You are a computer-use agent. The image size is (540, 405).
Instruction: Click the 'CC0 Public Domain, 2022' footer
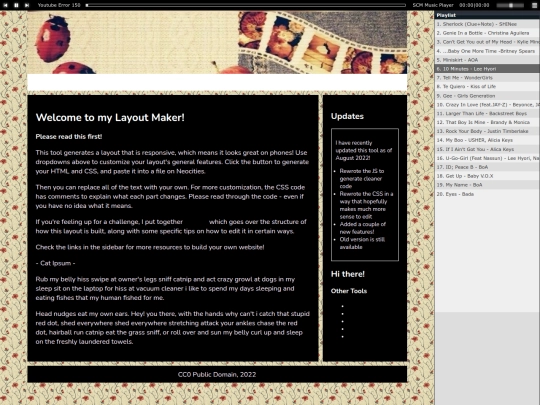click(217, 375)
